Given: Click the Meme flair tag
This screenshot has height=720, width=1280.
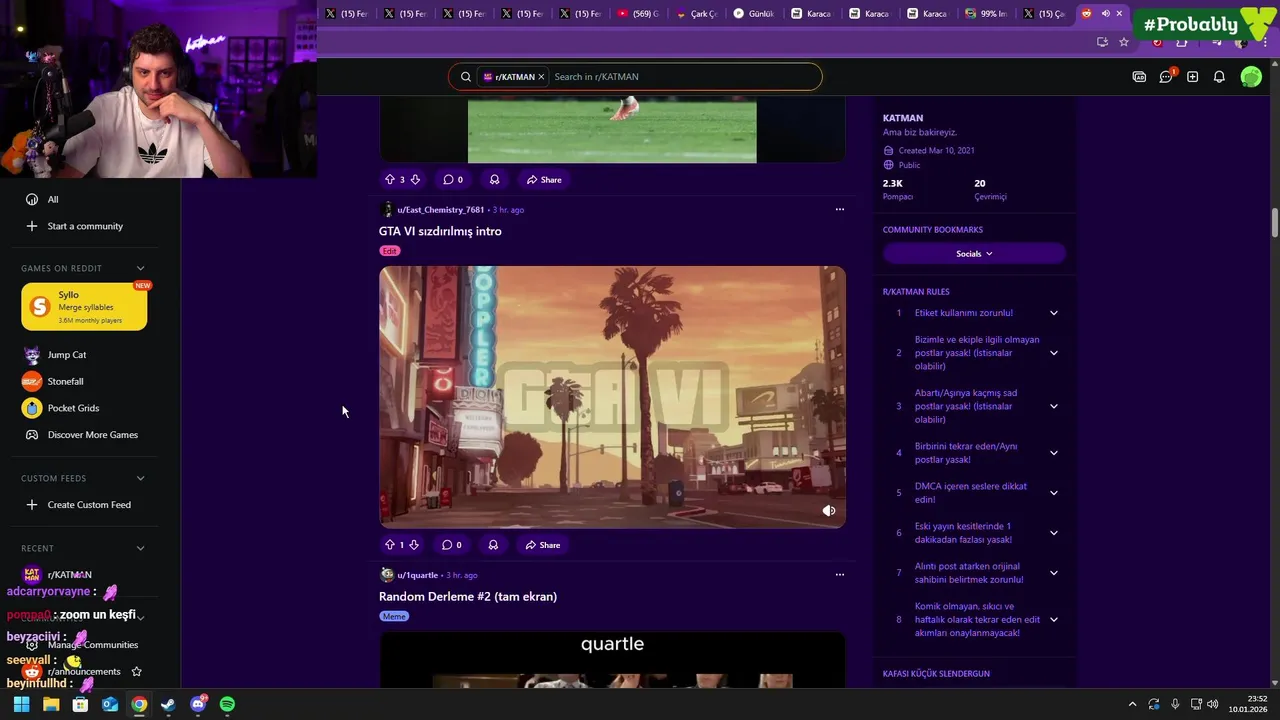Looking at the screenshot, I should [395, 616].
